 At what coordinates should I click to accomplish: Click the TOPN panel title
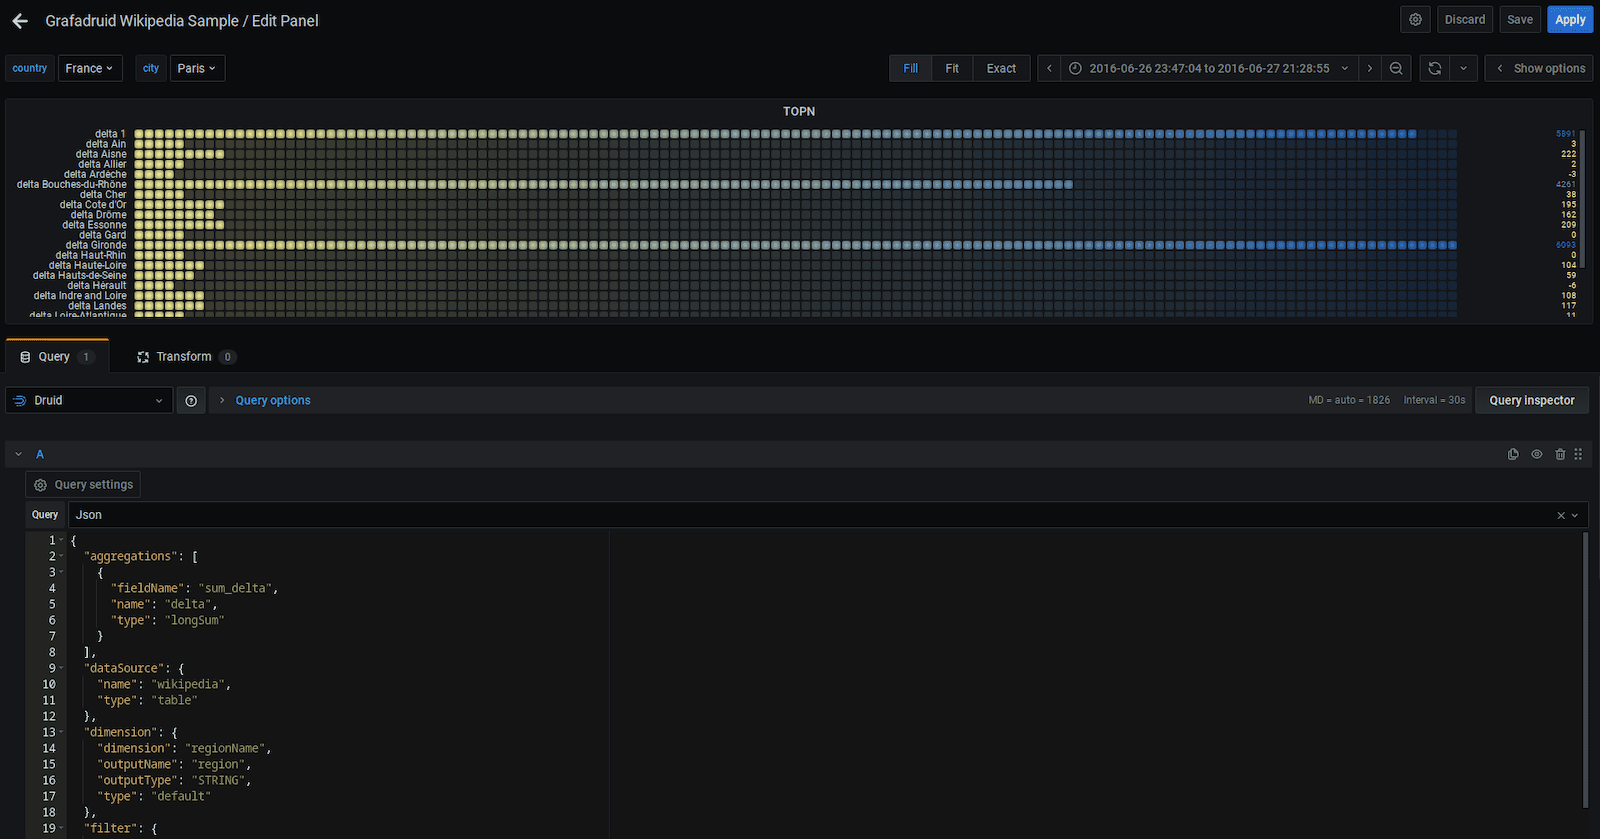tap(799, 111)
